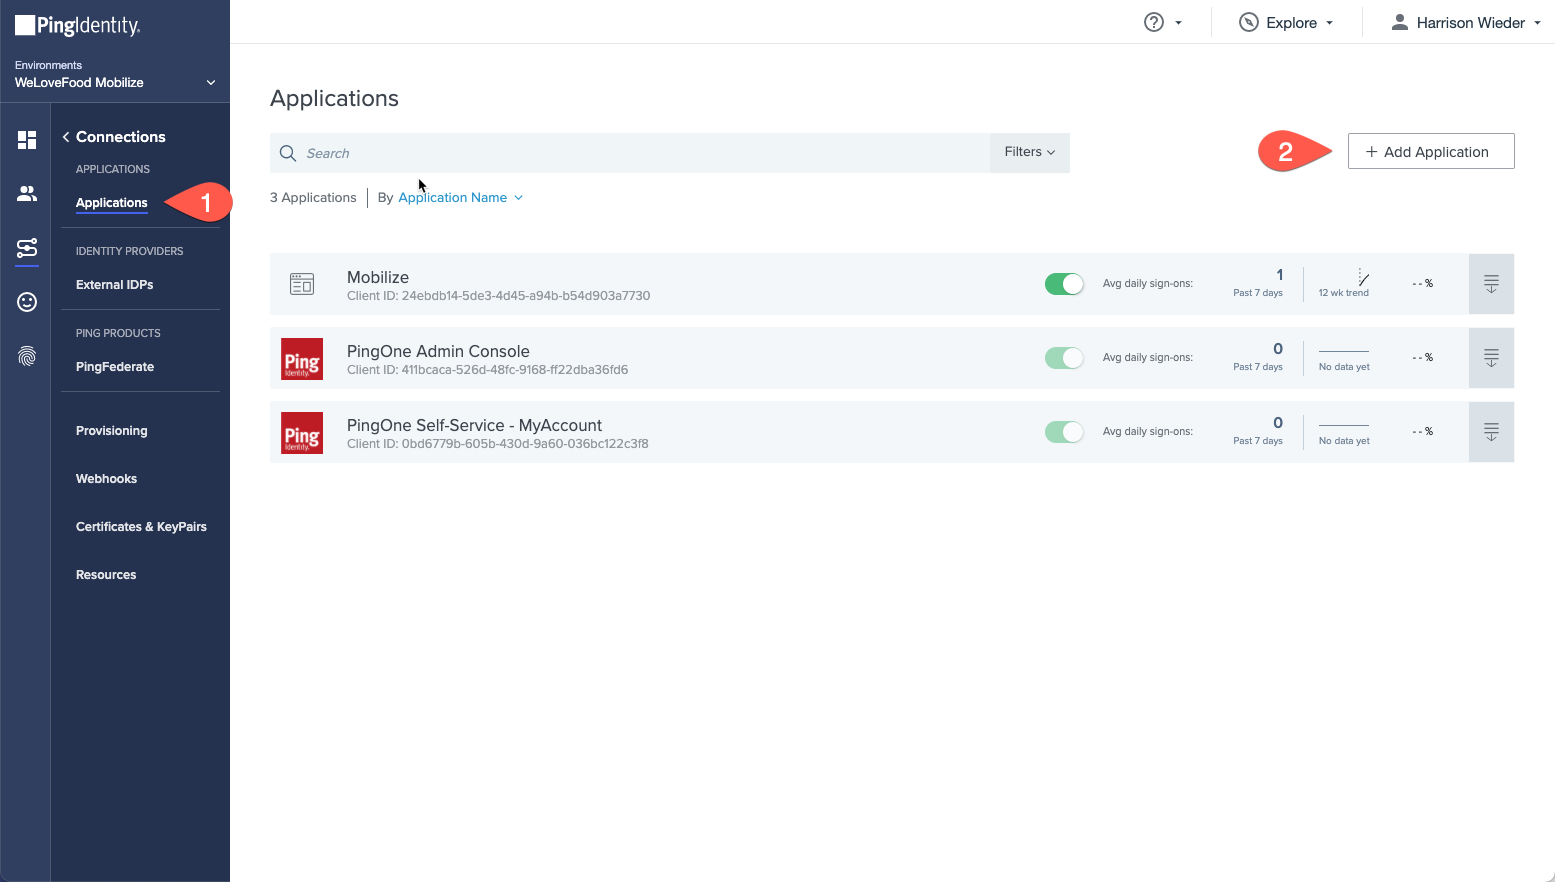The height and width of the screenshot is (882, 1555).
Task: Click the Applications page heading
Action: [334, 98]
